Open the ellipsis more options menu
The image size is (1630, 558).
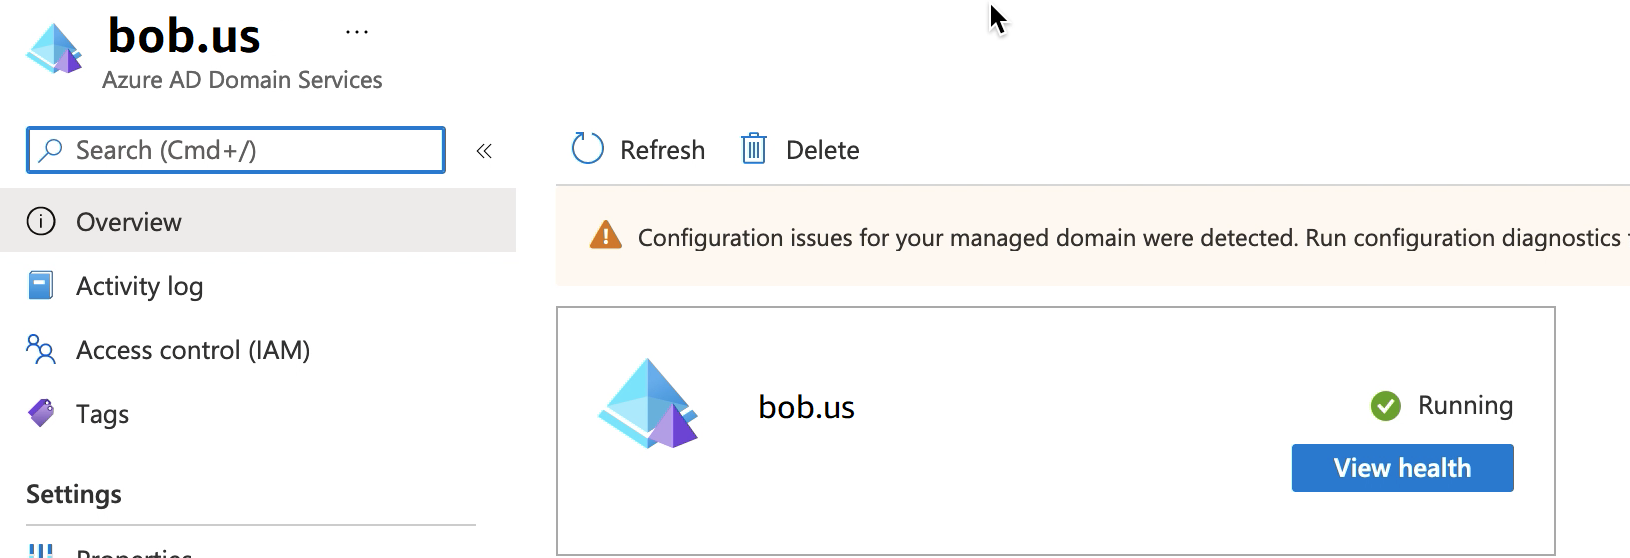pos(357,32)
